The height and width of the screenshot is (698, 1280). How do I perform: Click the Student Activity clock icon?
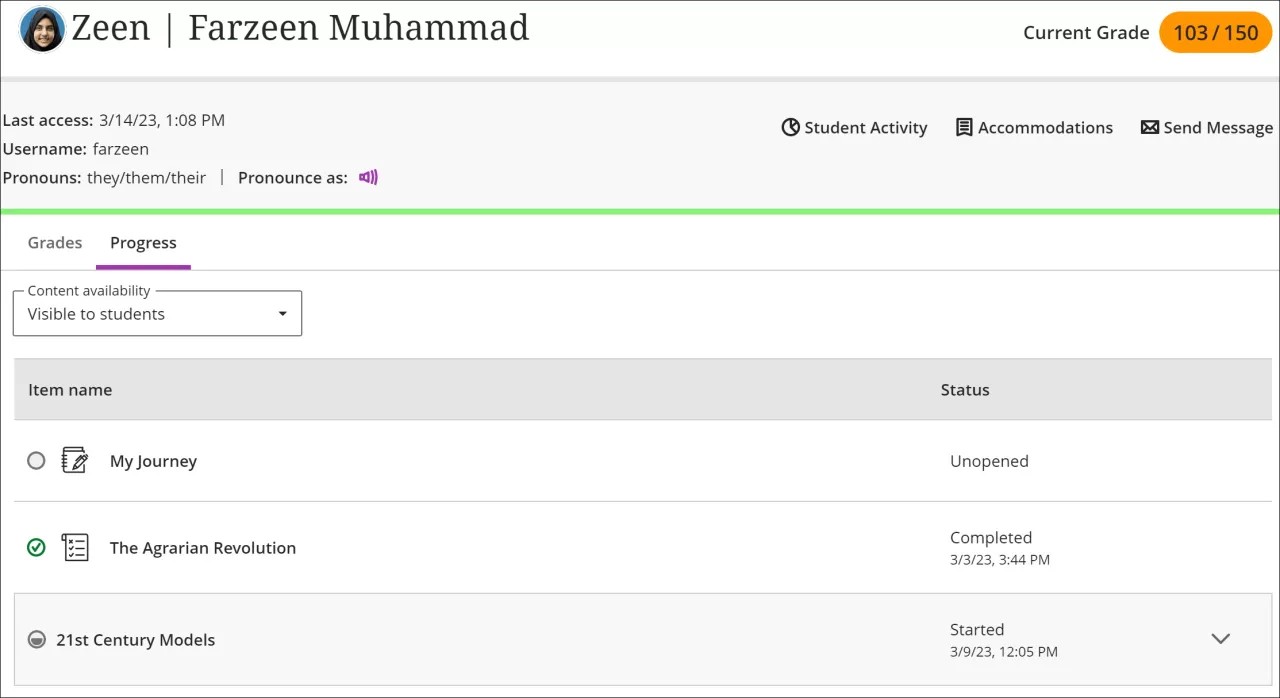point(790,127)
